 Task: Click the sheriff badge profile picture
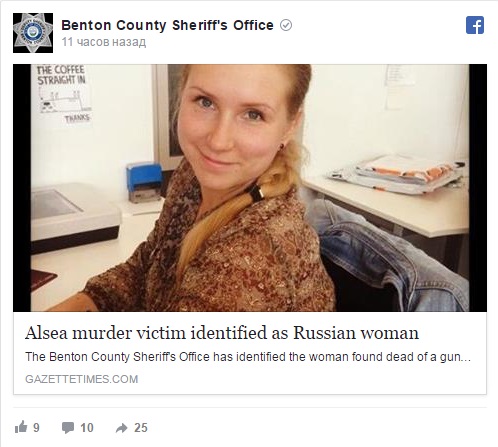click(x=33, y=33)
